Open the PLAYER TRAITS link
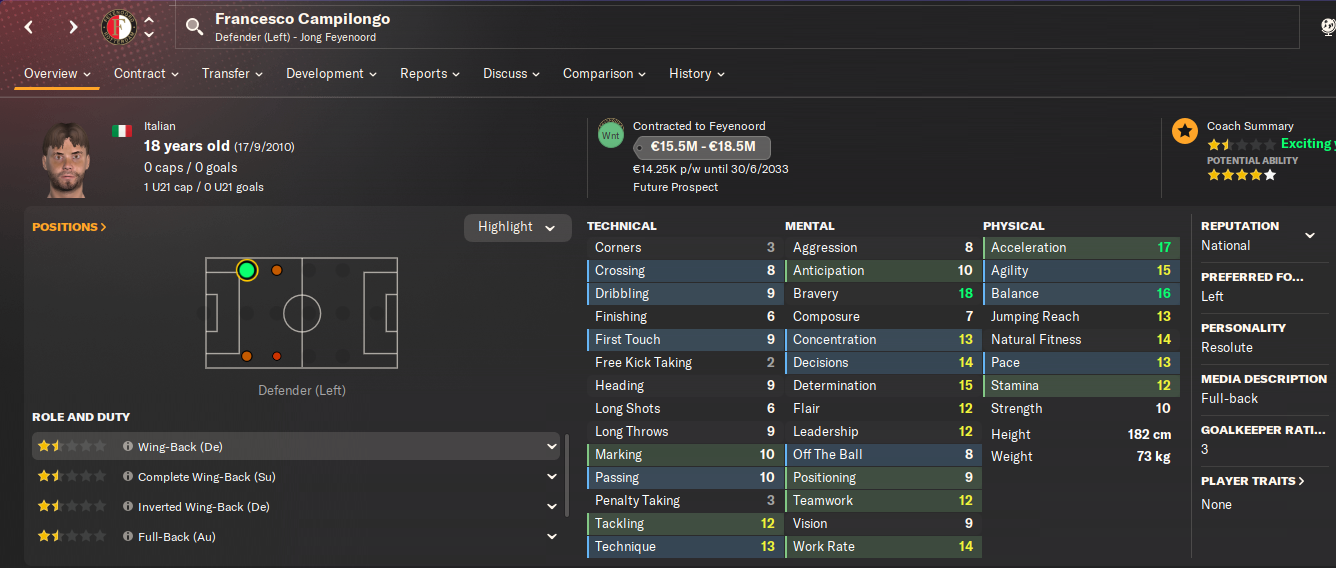The image size is (1336, 568). click(1252, 481)
